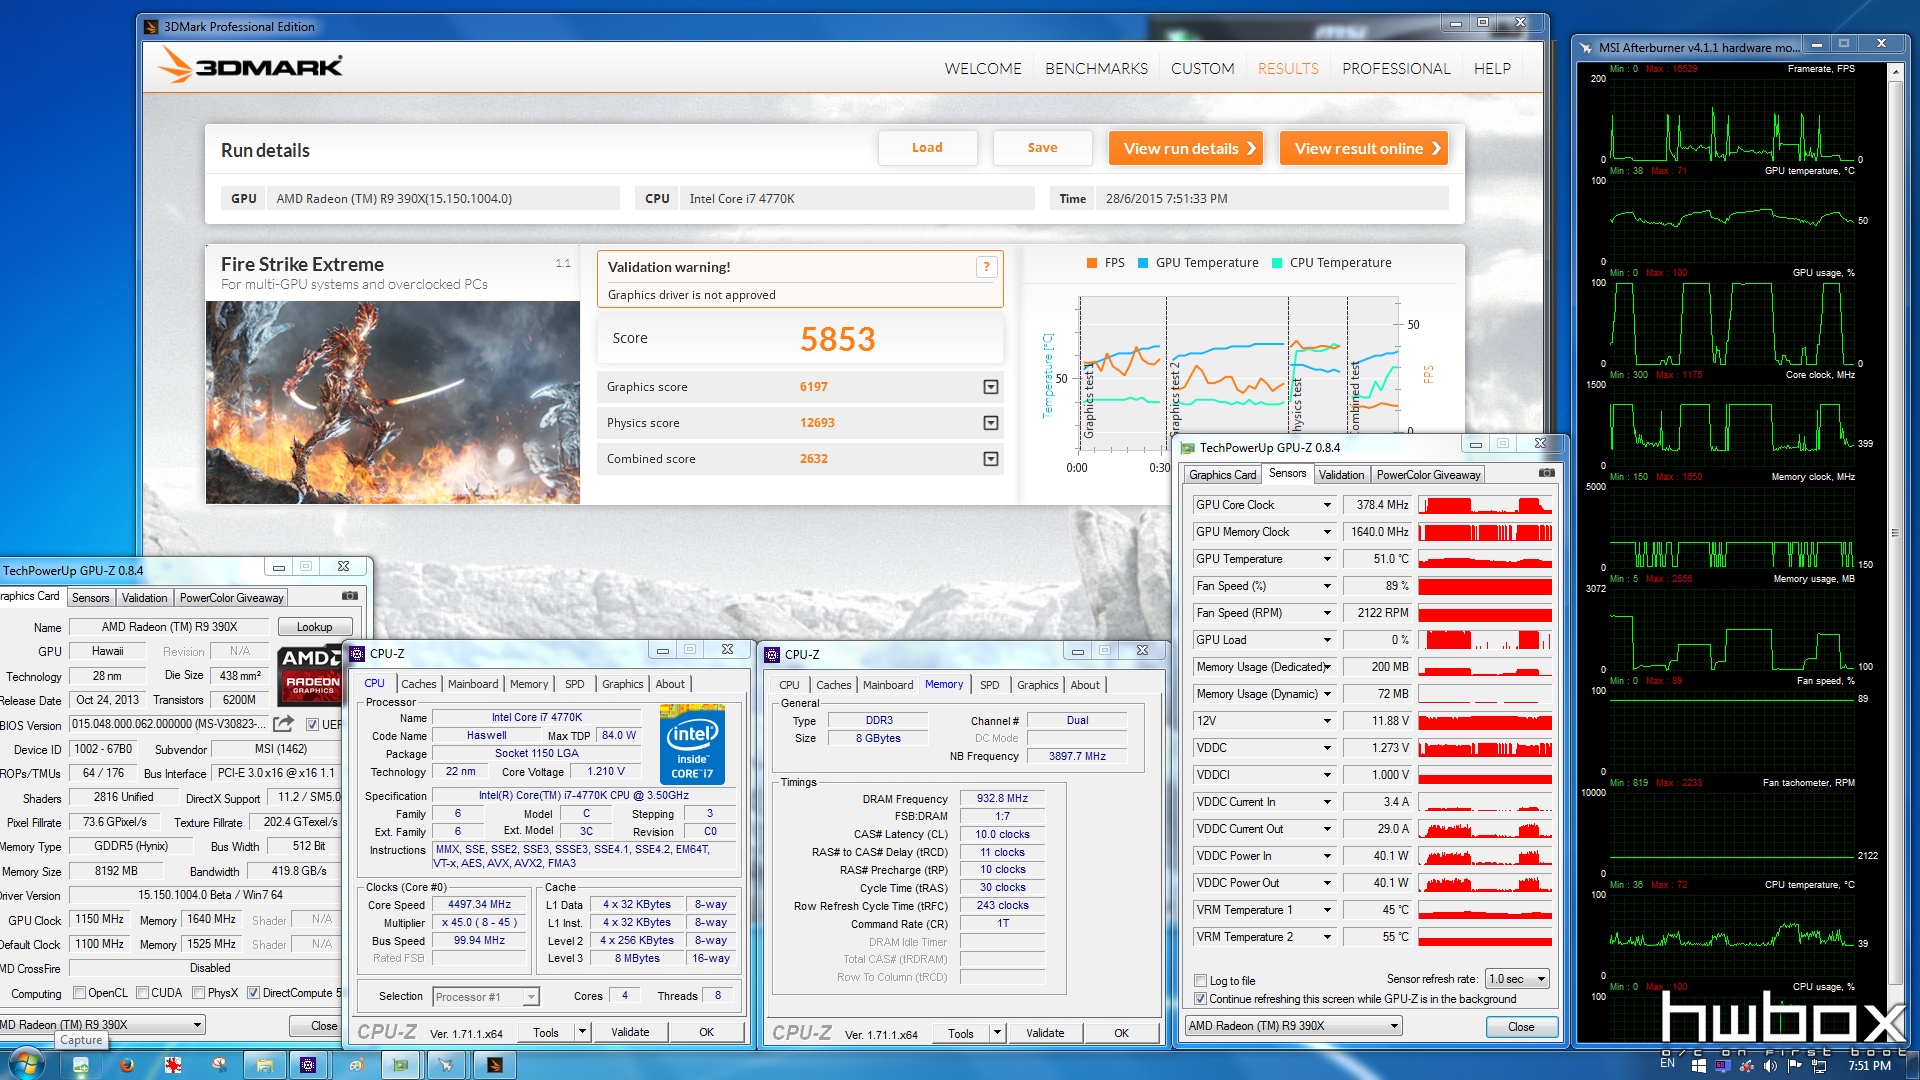Click View result online button
This screenshot has width=1920, height=1080.
tap(1364, 148)
